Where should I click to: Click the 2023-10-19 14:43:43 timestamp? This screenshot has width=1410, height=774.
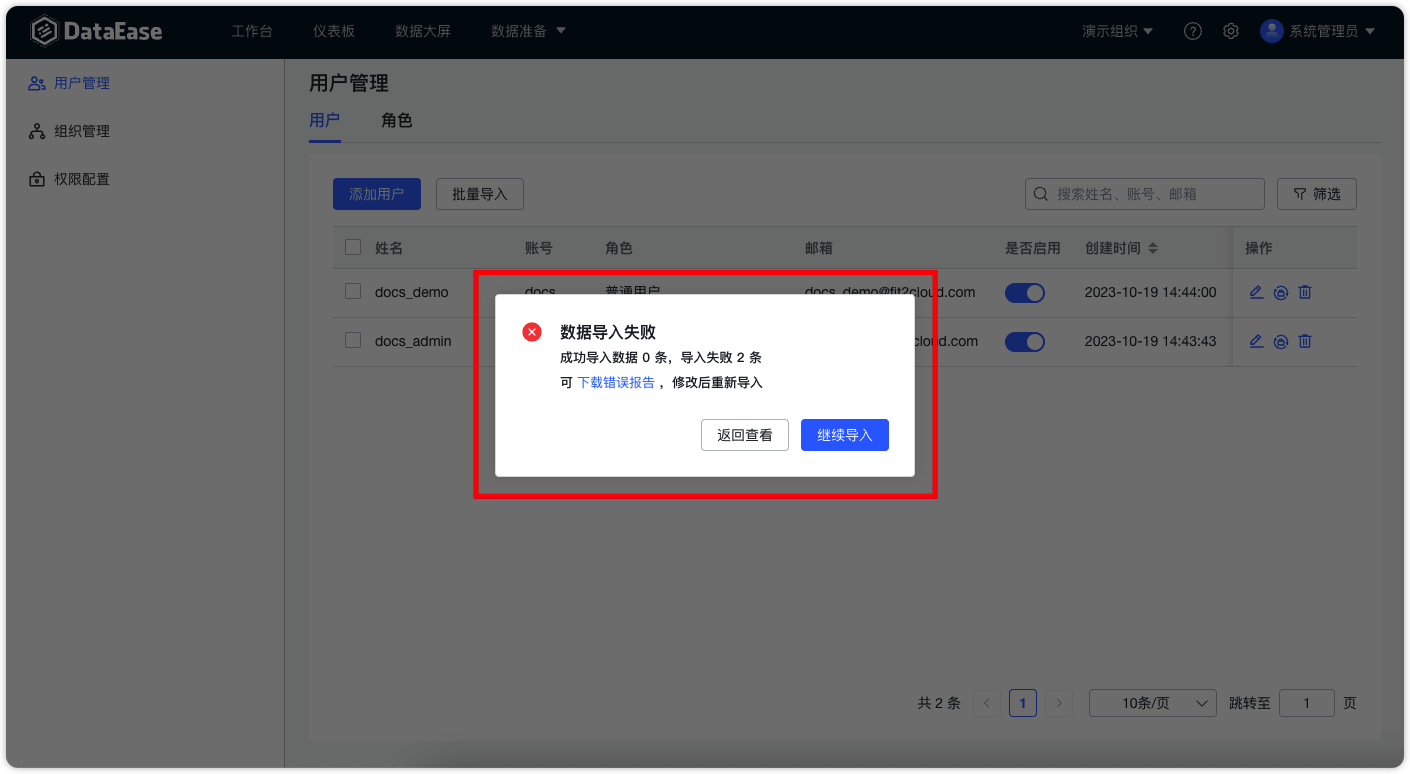tap(1151, 341)
